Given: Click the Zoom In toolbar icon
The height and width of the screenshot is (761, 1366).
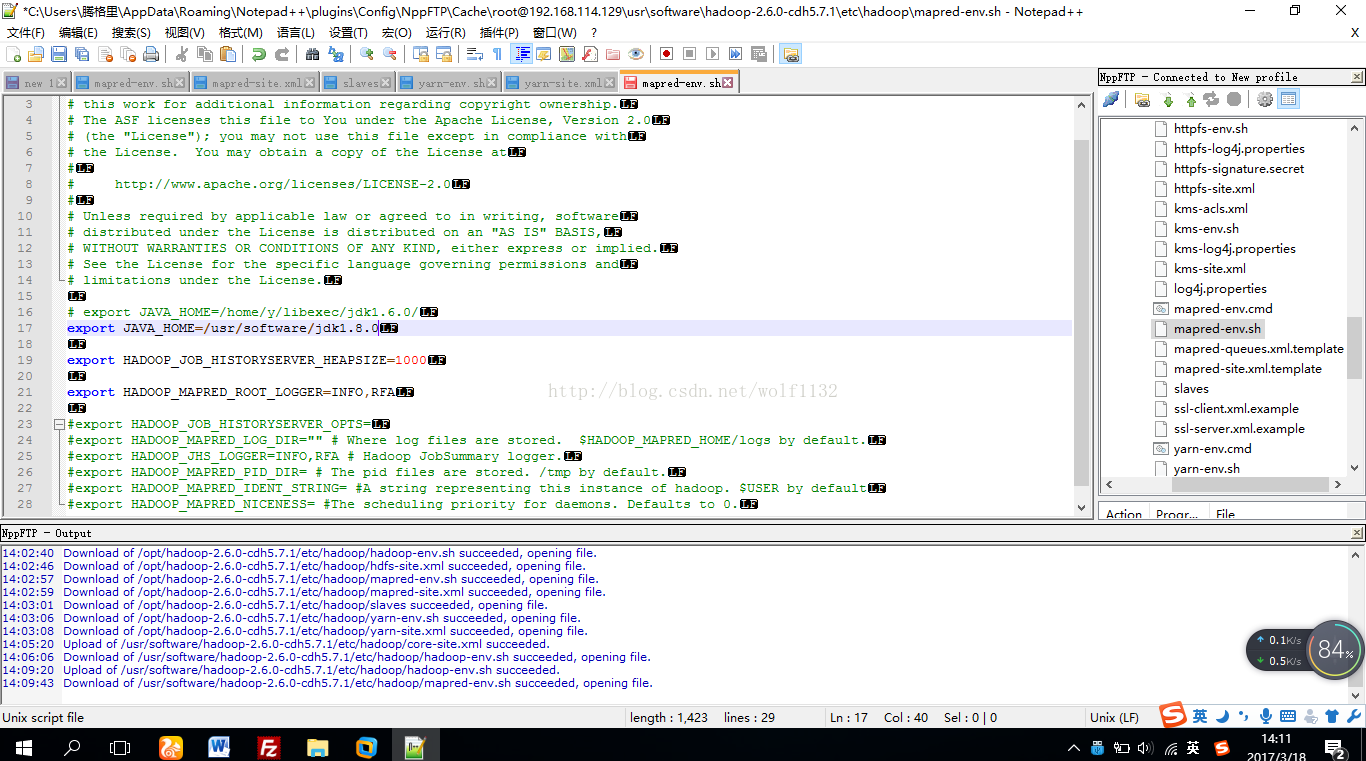Looking at the screenshot, I should pos(367,54).
